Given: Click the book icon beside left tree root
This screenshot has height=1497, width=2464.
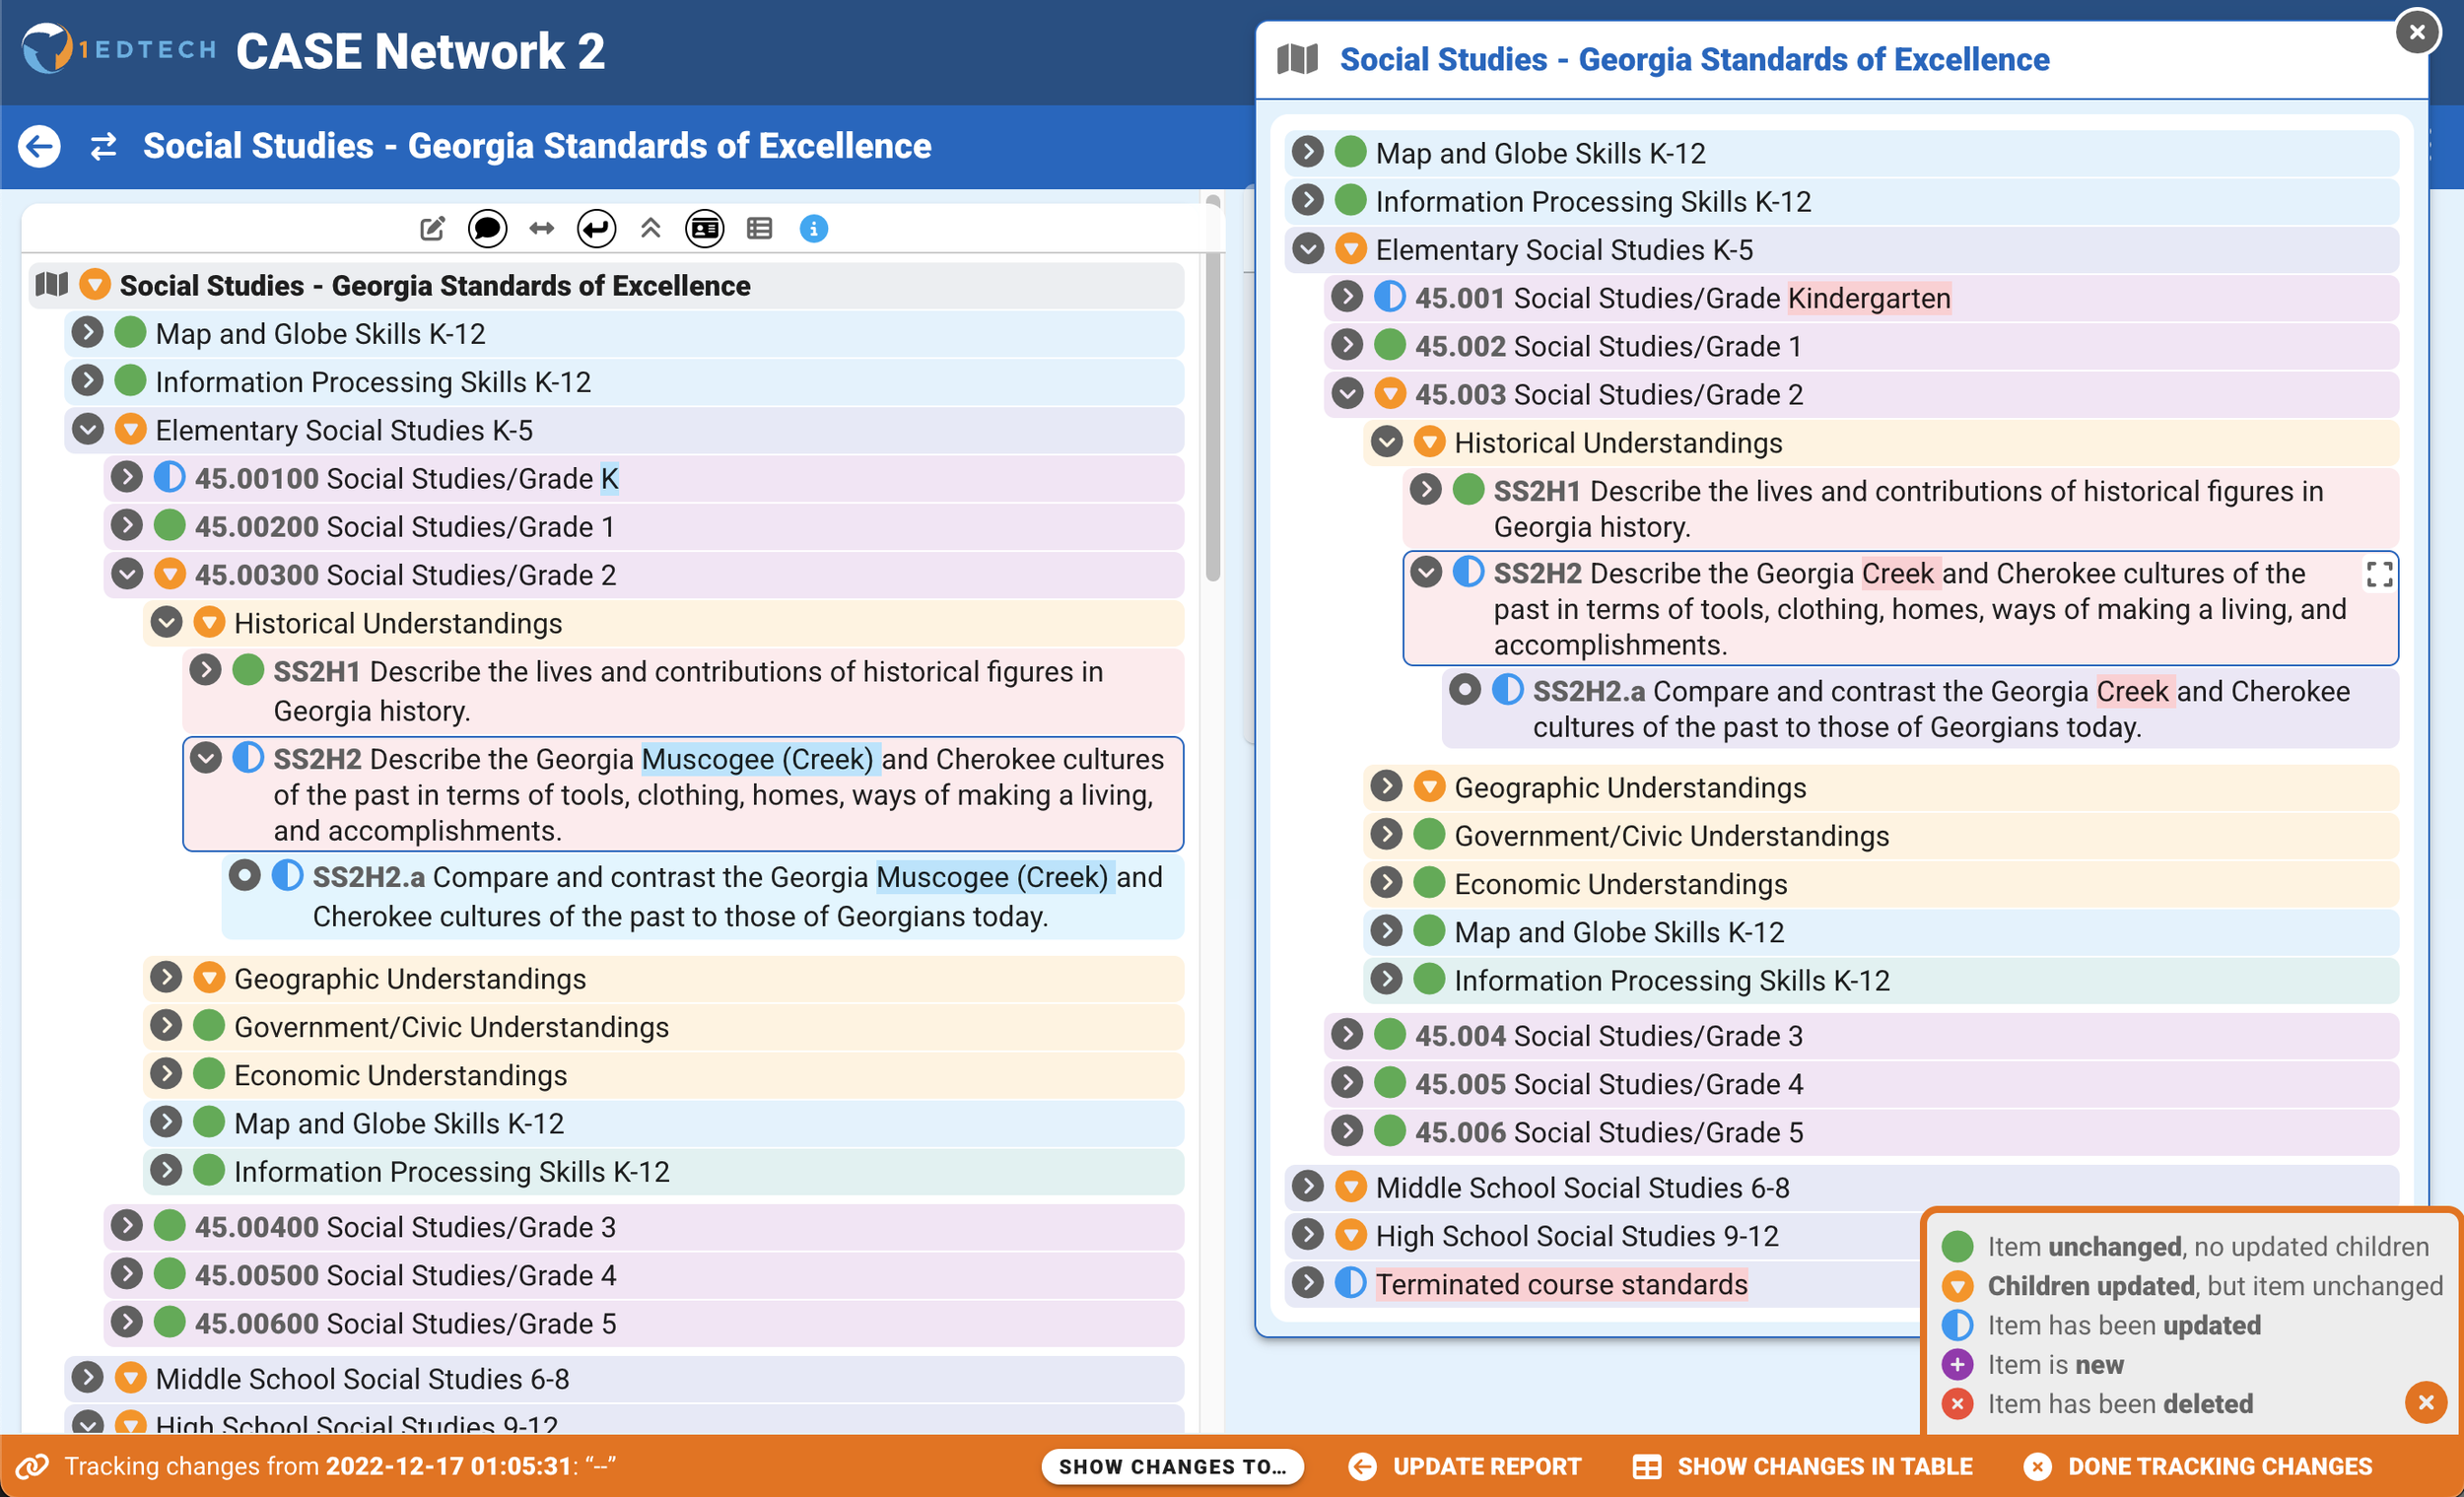Looking at the screenshot, I should [x=51, y=285].
